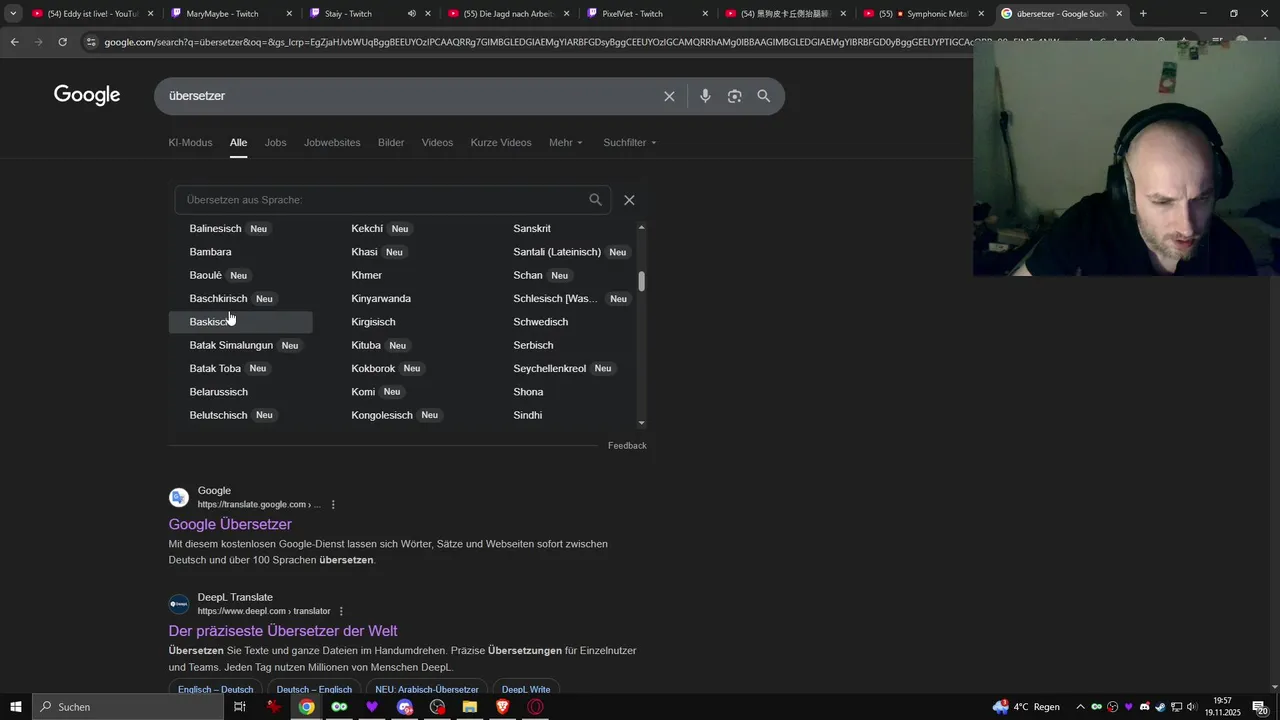1280x720 pixels.
Task: Open image search camera icon
Action: 735,96
